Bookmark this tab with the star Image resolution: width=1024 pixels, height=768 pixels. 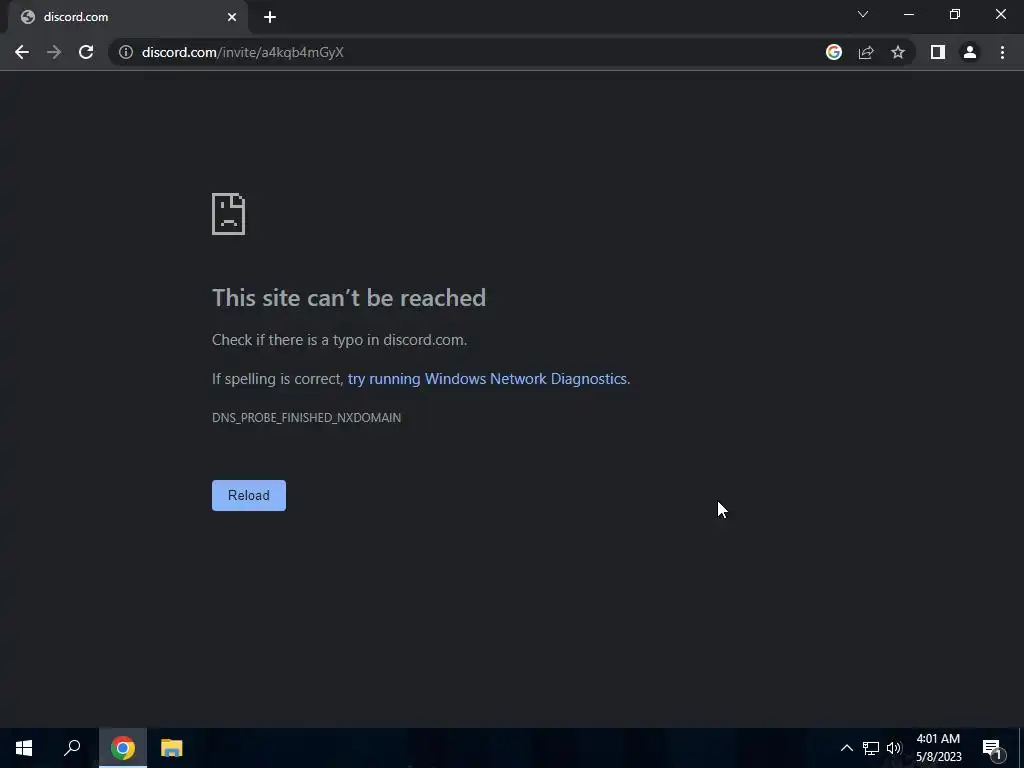[x=898, y=52]
